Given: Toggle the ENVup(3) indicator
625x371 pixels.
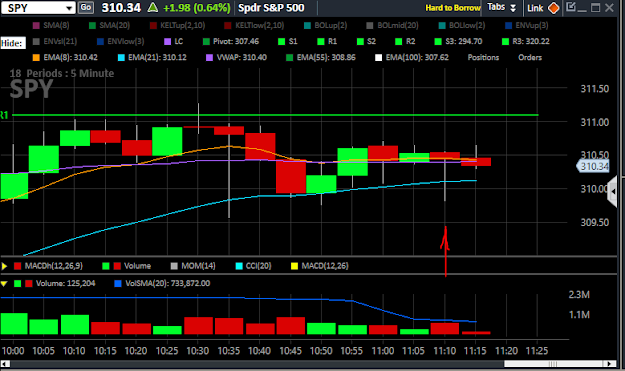Looking at the screenshot, I should [x=527, y=26].
